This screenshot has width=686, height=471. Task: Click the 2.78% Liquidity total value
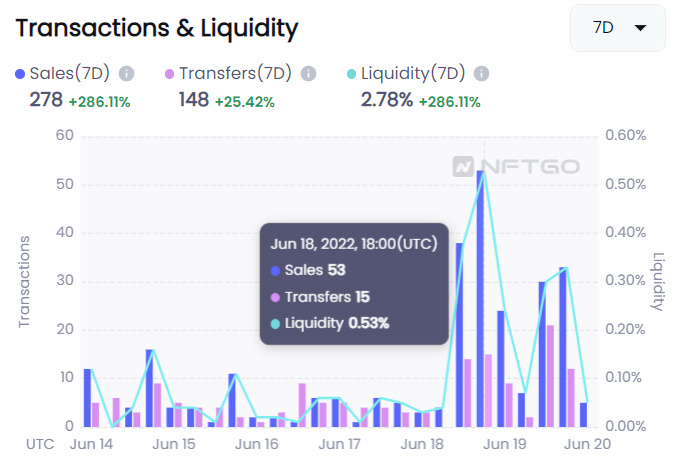[x=384, y=100]
